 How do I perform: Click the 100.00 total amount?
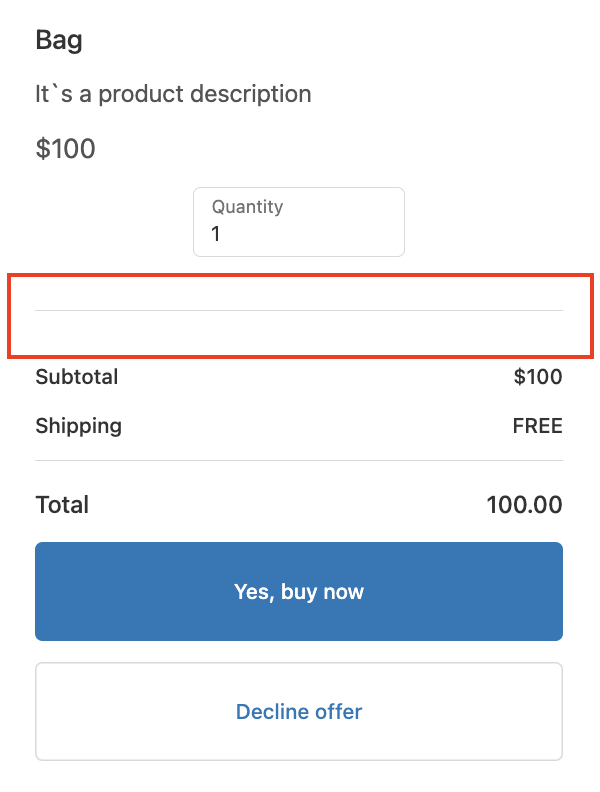524,505
